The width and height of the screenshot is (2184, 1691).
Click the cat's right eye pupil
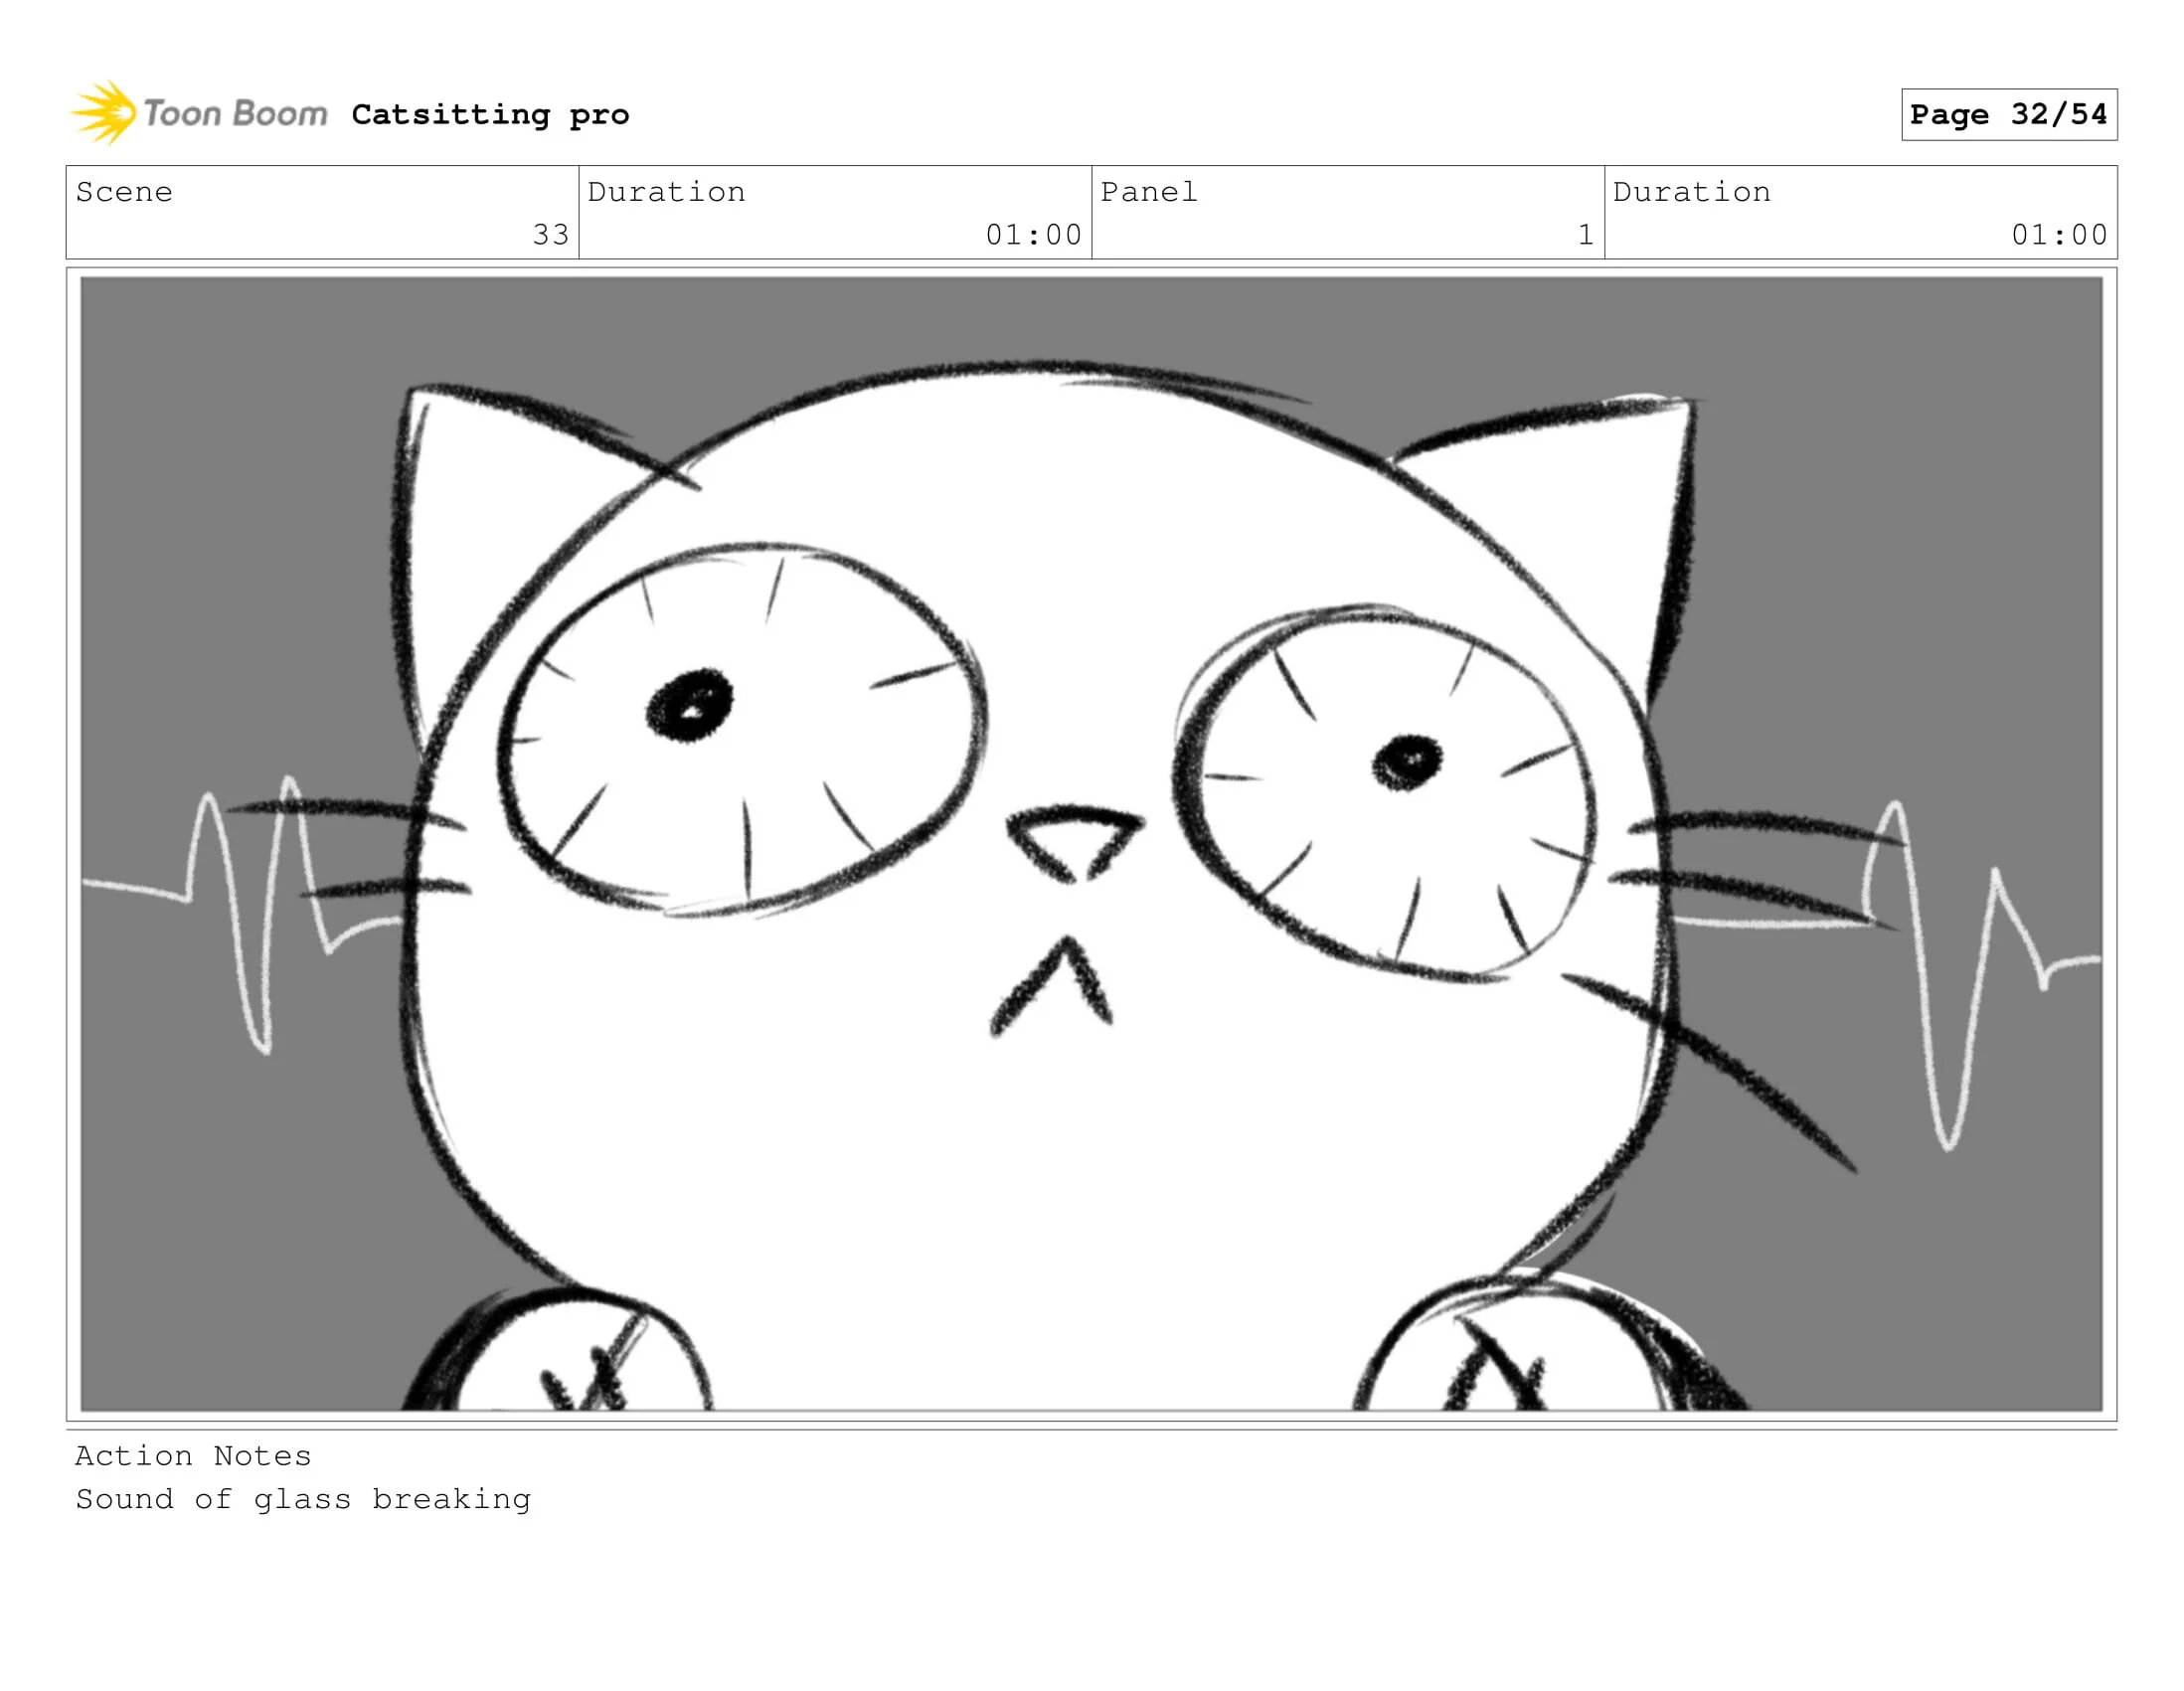[x=1407, y=762]
